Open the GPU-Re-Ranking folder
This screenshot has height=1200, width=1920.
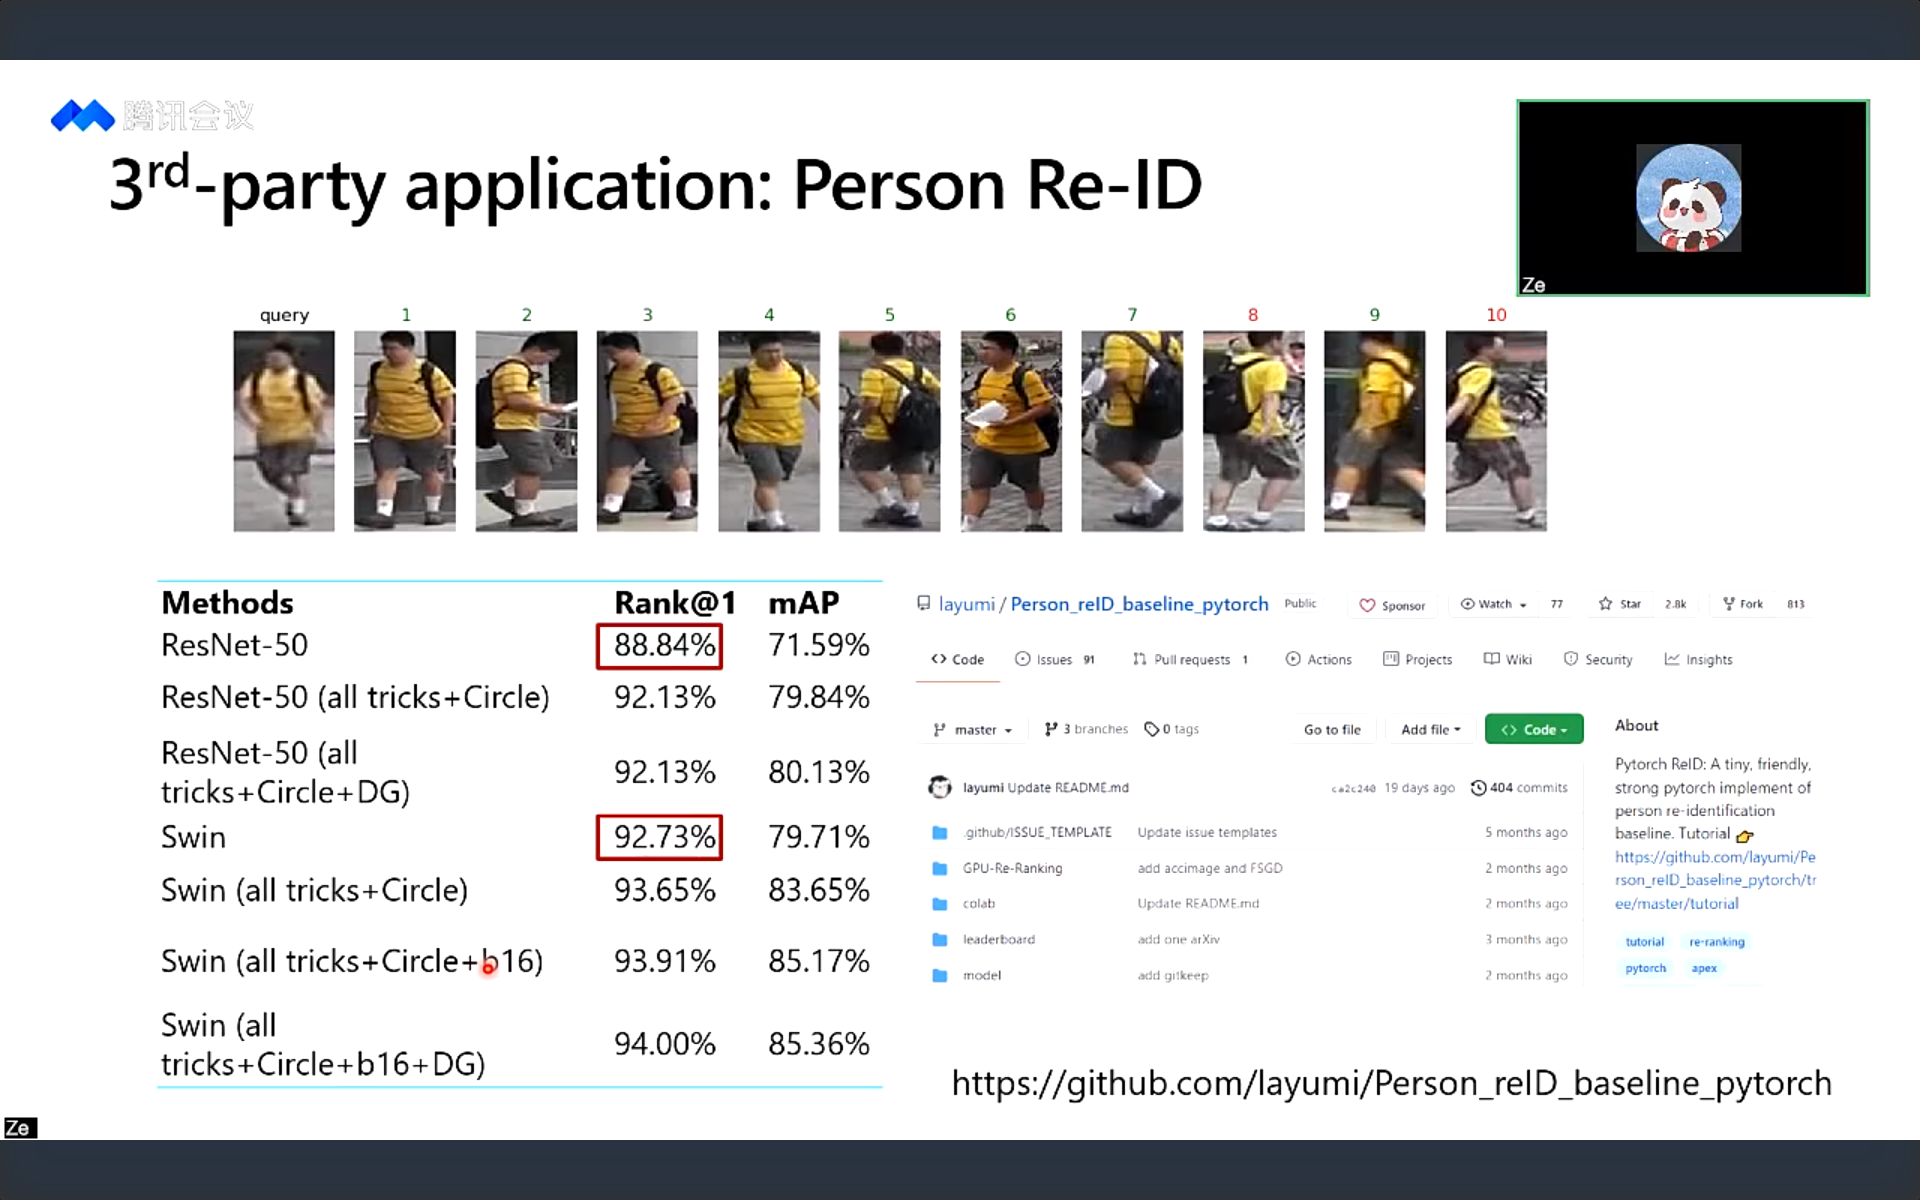point(1011,868)
